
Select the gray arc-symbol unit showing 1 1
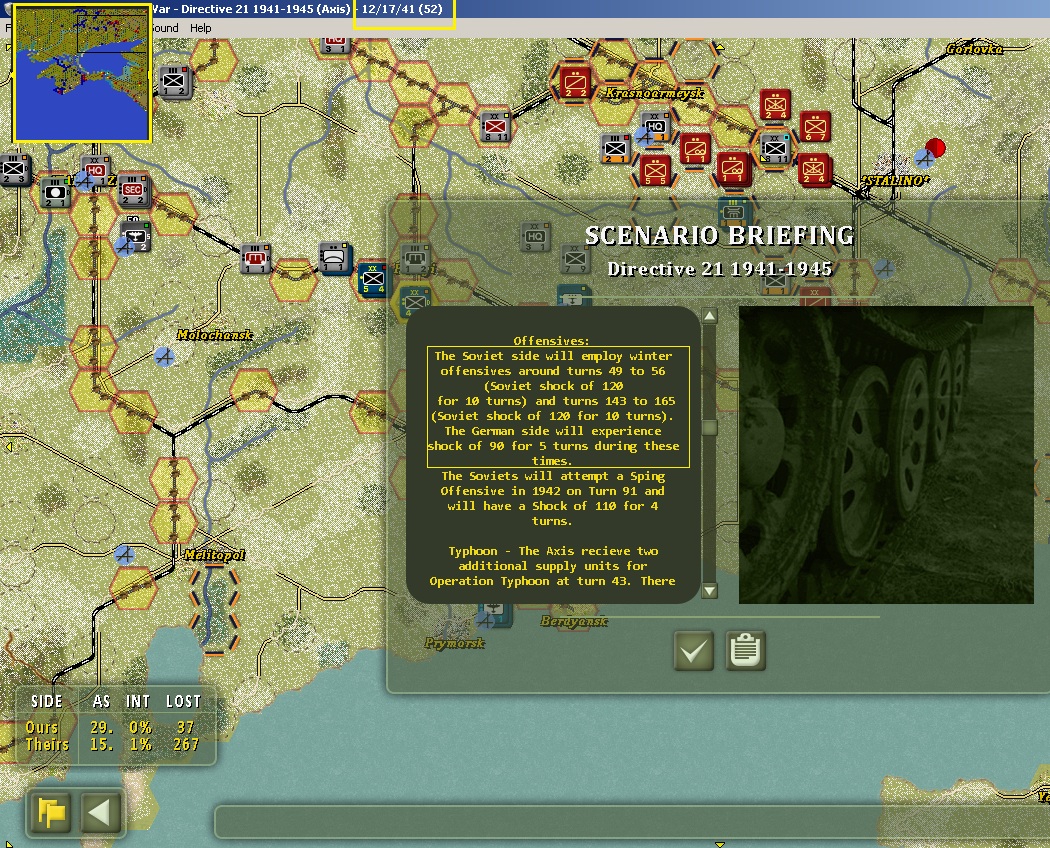coord(334,258)
